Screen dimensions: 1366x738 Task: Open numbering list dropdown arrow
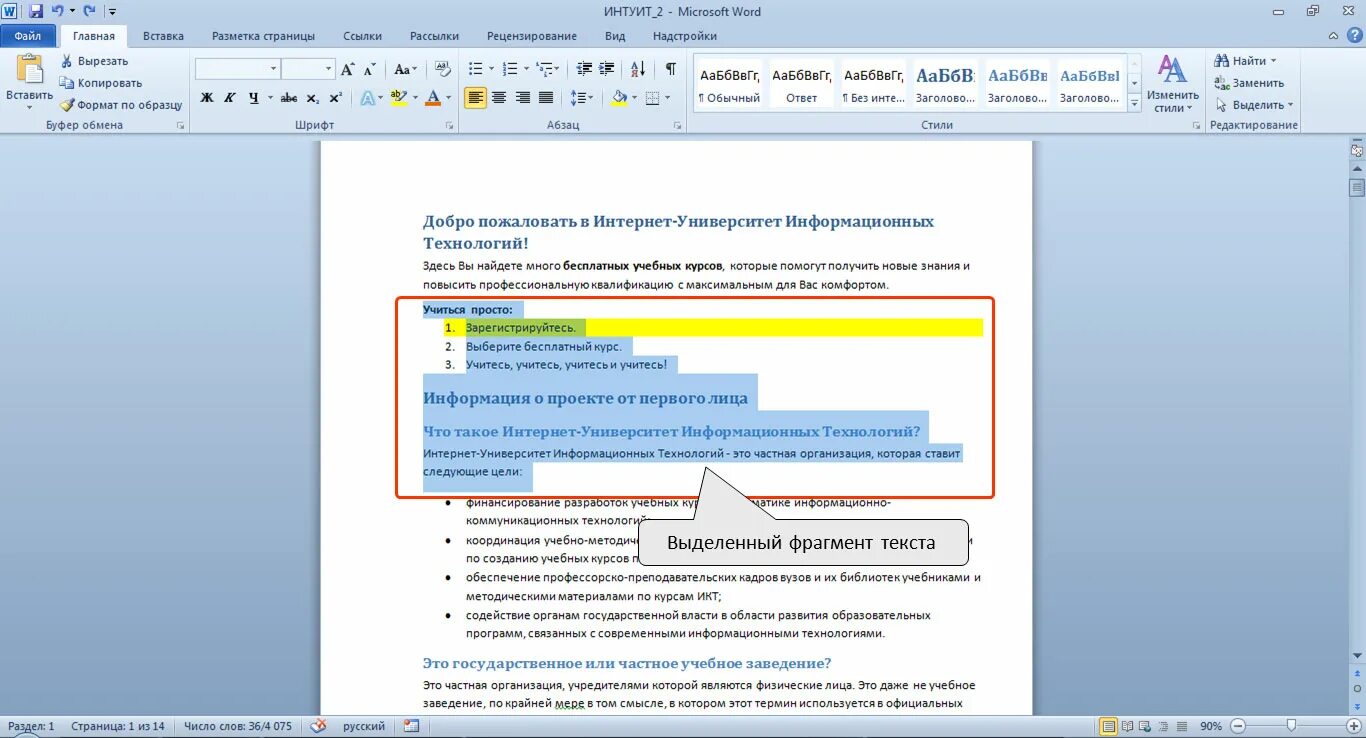[x=526, y=69]
